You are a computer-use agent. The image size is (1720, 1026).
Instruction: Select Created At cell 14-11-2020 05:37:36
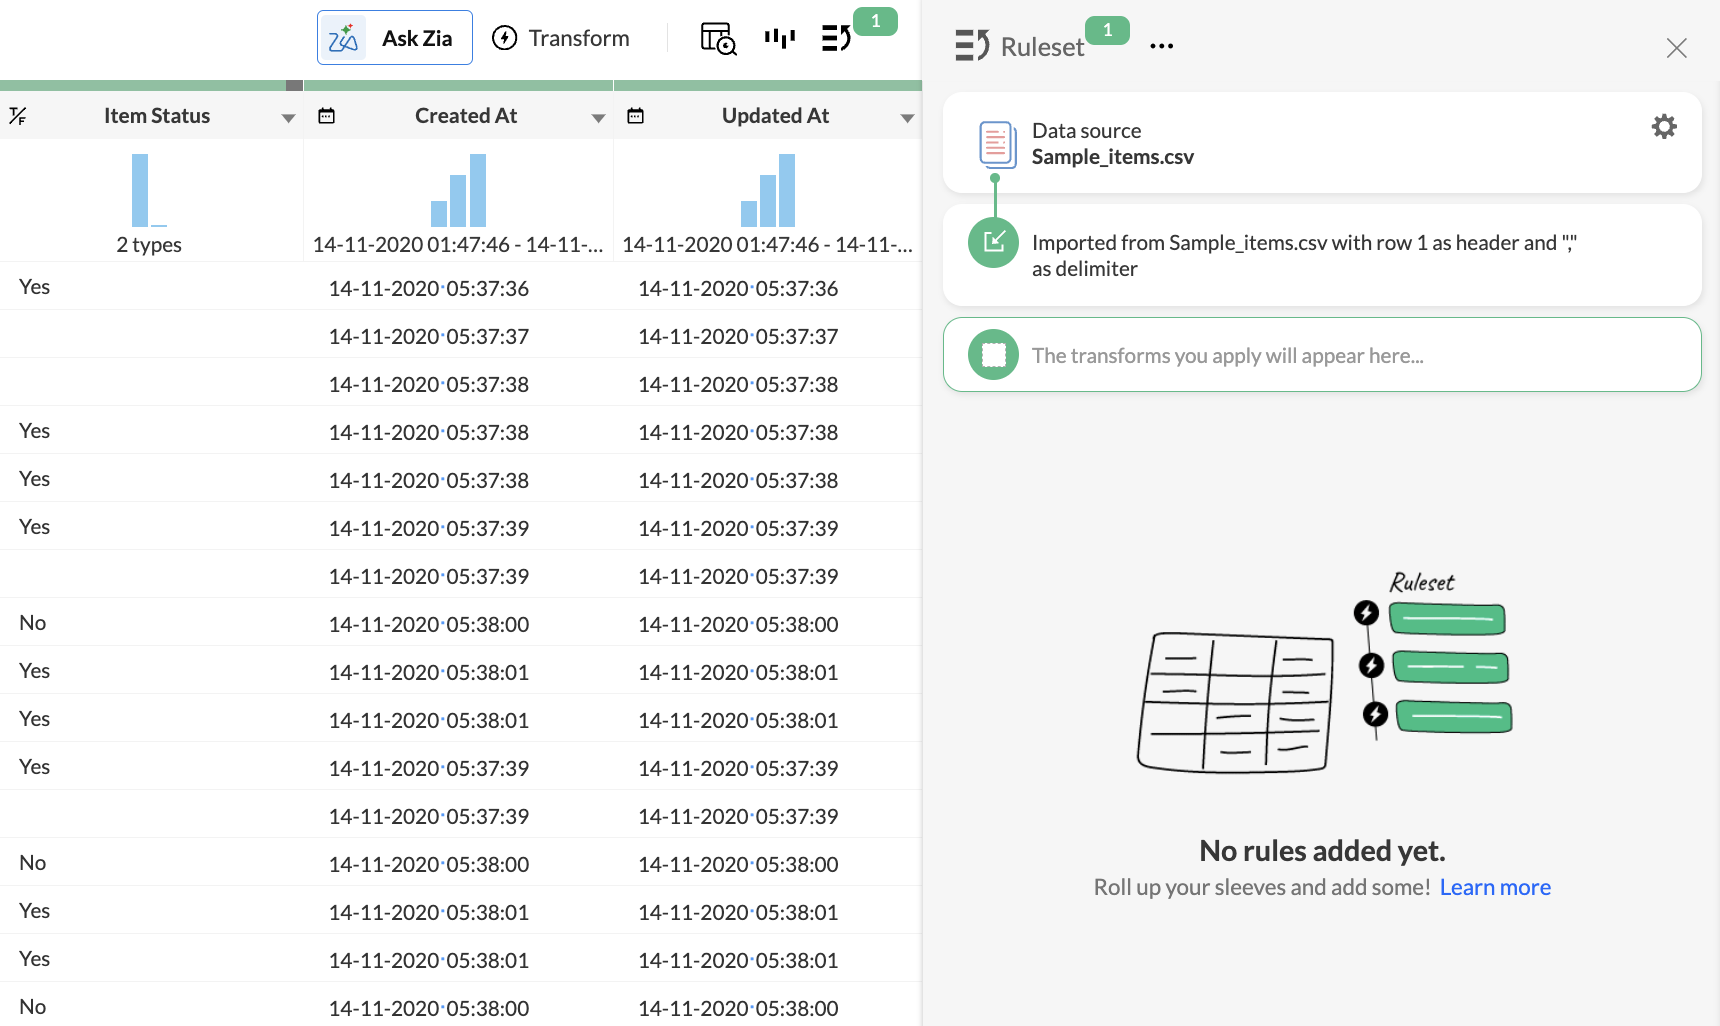pos(429,288)
